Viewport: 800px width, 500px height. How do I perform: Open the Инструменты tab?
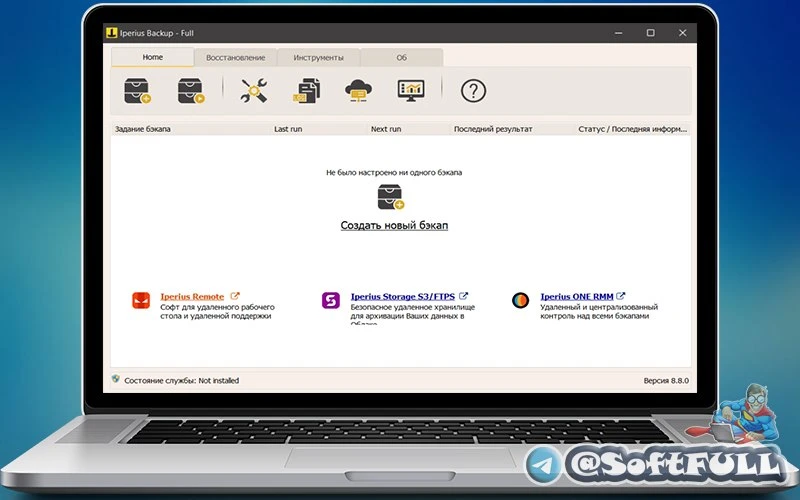pyautogui.click(x=318, y=58)
